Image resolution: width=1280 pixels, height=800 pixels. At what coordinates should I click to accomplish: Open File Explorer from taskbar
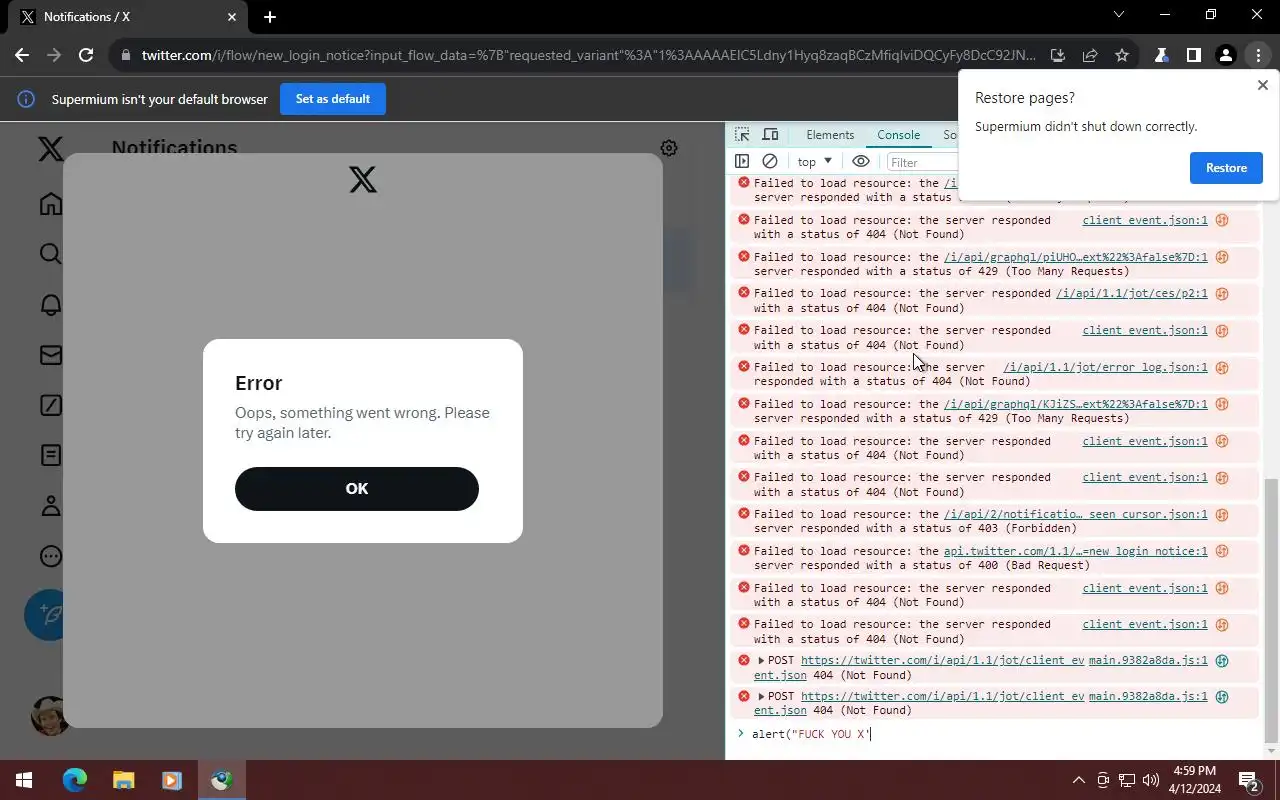click(x=123, y=780)
